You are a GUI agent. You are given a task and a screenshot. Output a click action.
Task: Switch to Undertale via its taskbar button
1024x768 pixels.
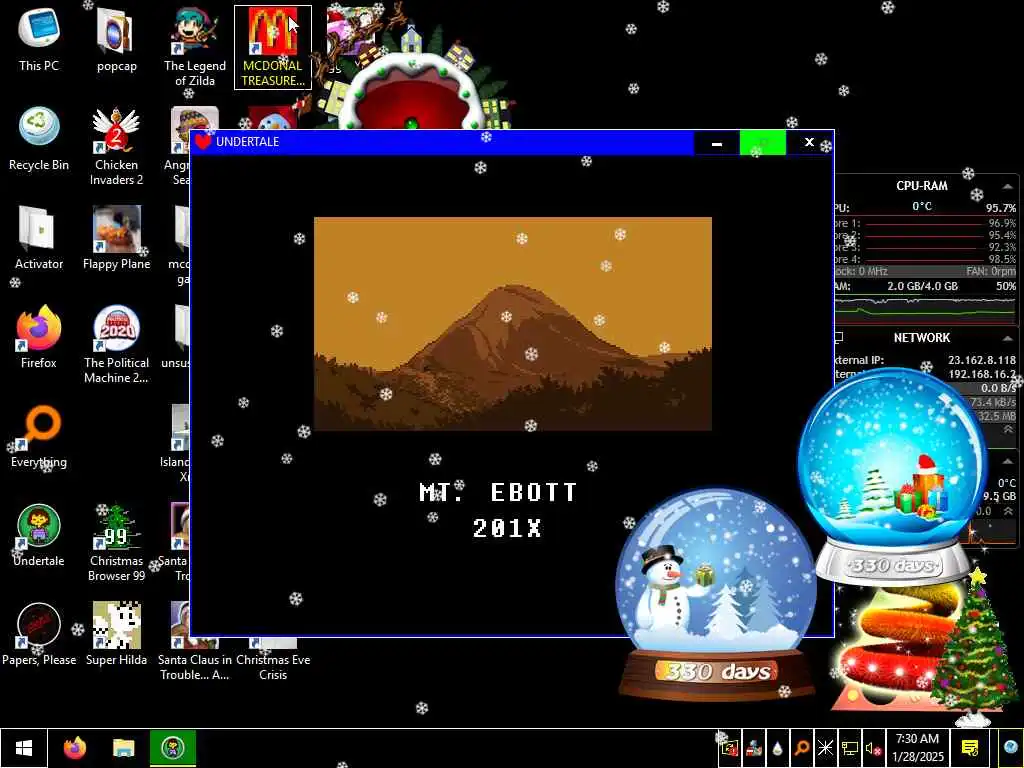tap(173, 748)
